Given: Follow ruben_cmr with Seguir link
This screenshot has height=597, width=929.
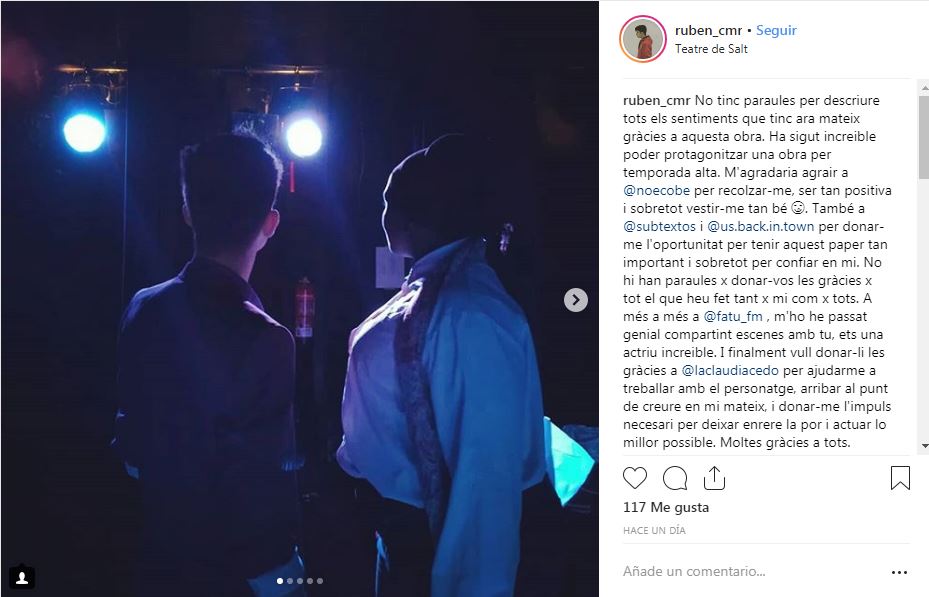Looking at the screenshot, I should [776, 30].
